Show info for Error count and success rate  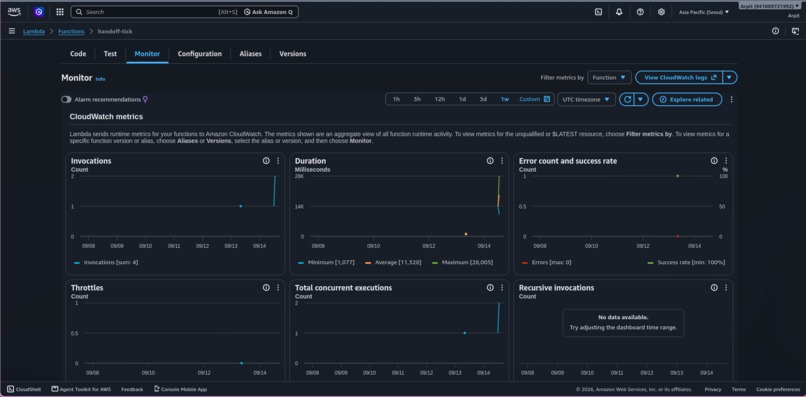click(714, 160)
